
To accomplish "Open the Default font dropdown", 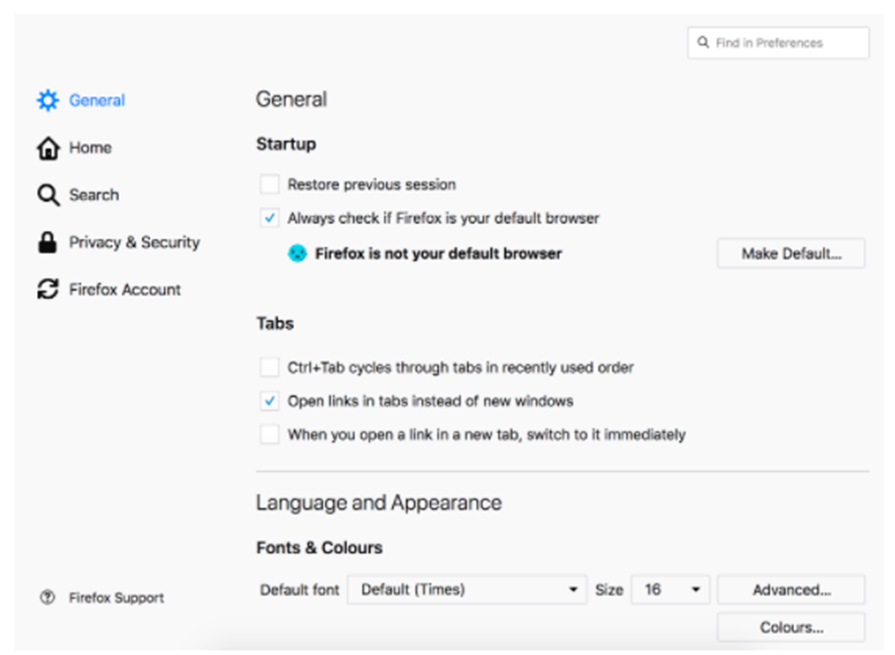I will (x=466, y=590).
